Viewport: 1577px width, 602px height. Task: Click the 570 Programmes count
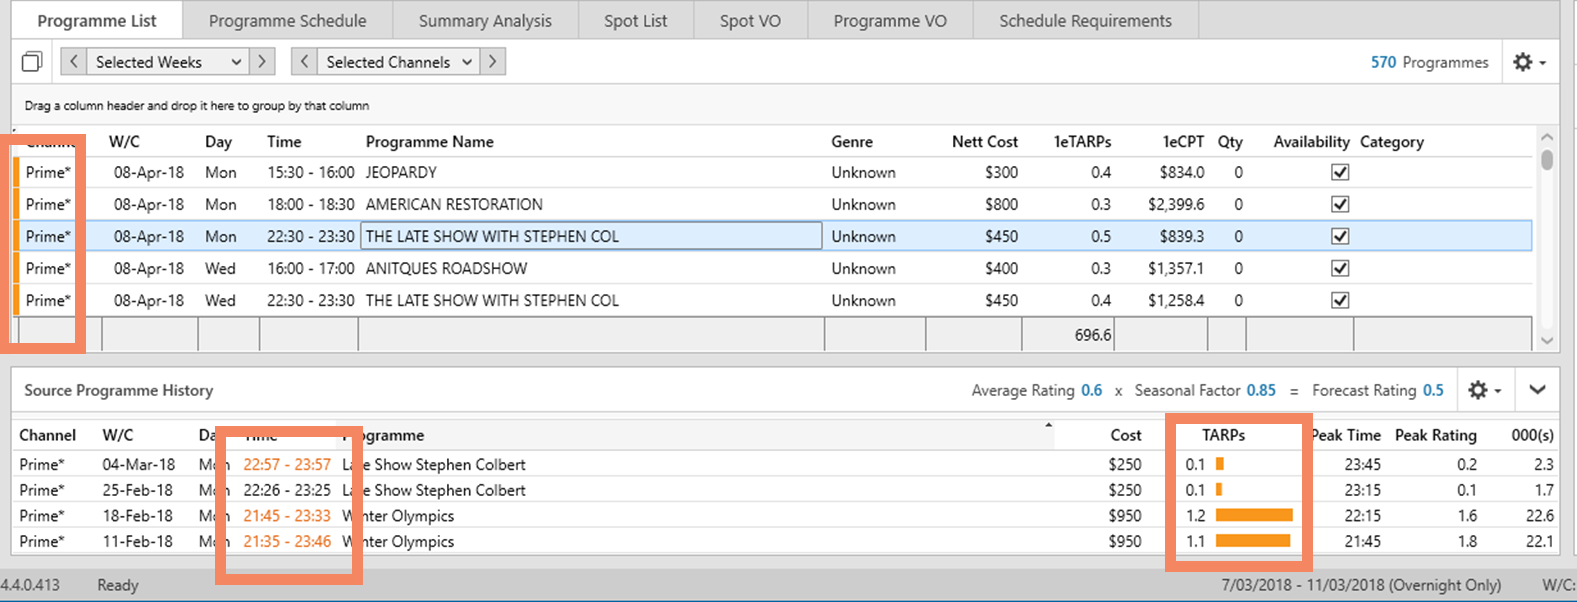tap(1429, 62)
